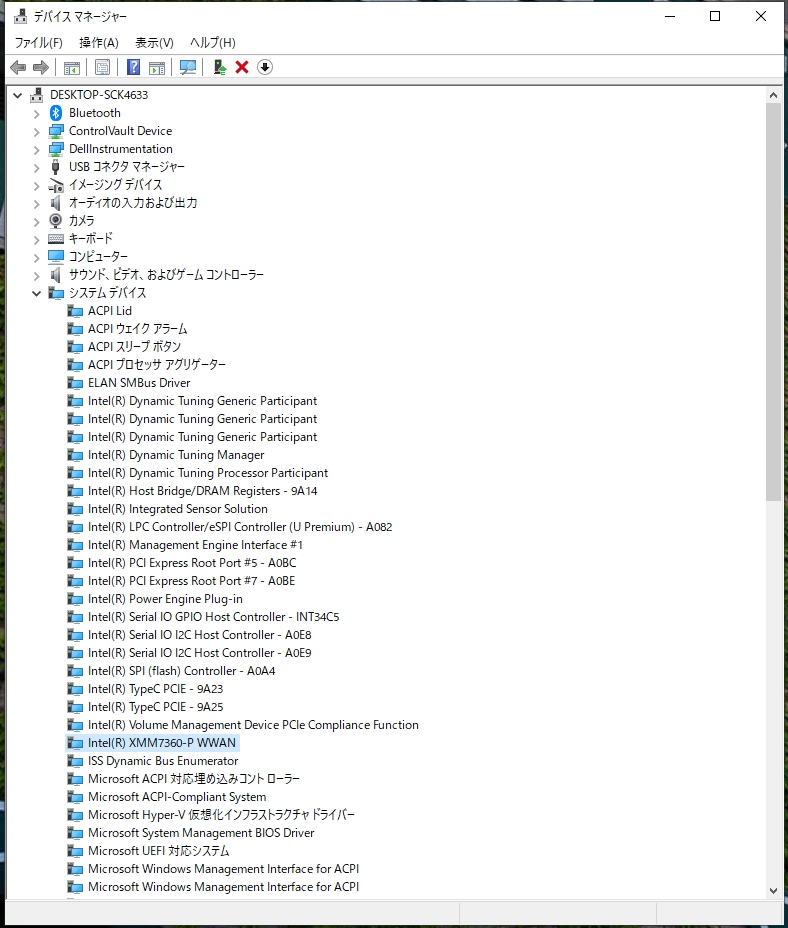Viewport: 788px width, 928px height.
Task: Click the USB コネクタ マネージャー plug icon
Action: pyautogui.click(x=56, y=167)
